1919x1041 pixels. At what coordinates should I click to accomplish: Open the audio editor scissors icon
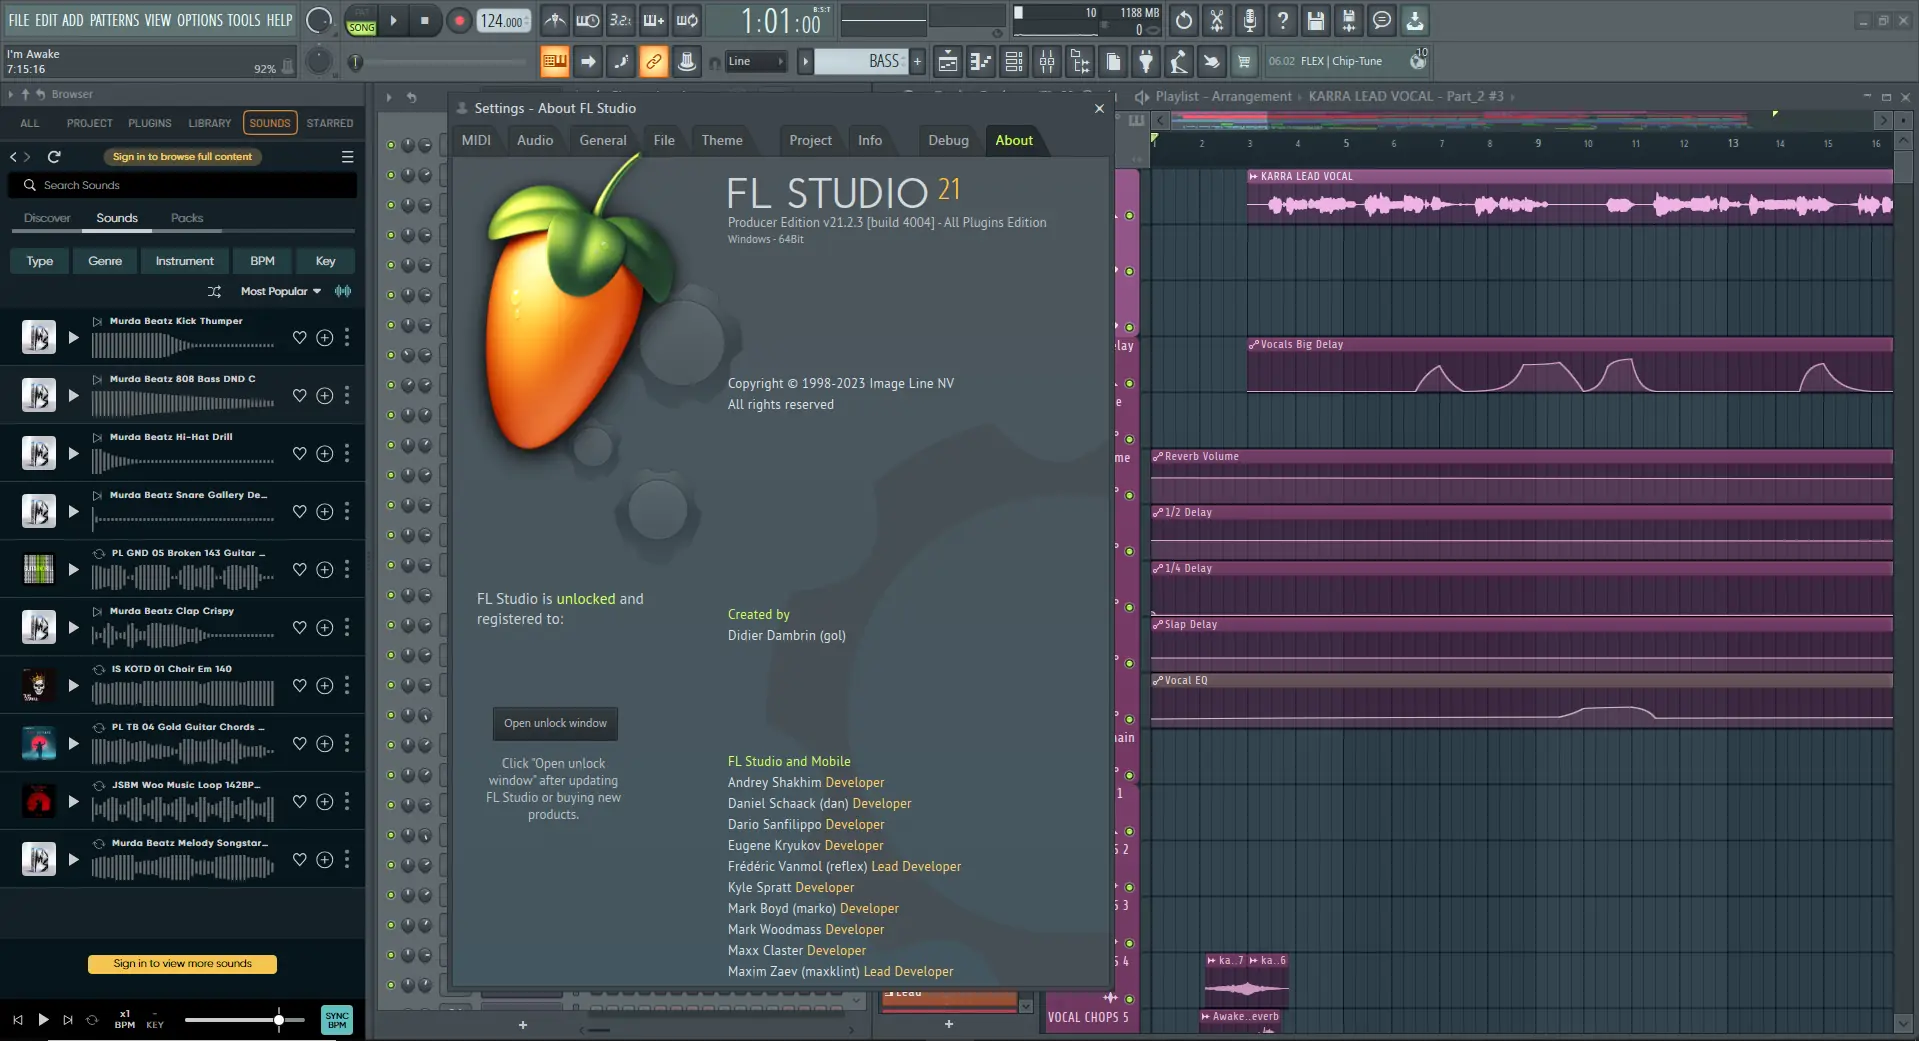point(1217,20)
